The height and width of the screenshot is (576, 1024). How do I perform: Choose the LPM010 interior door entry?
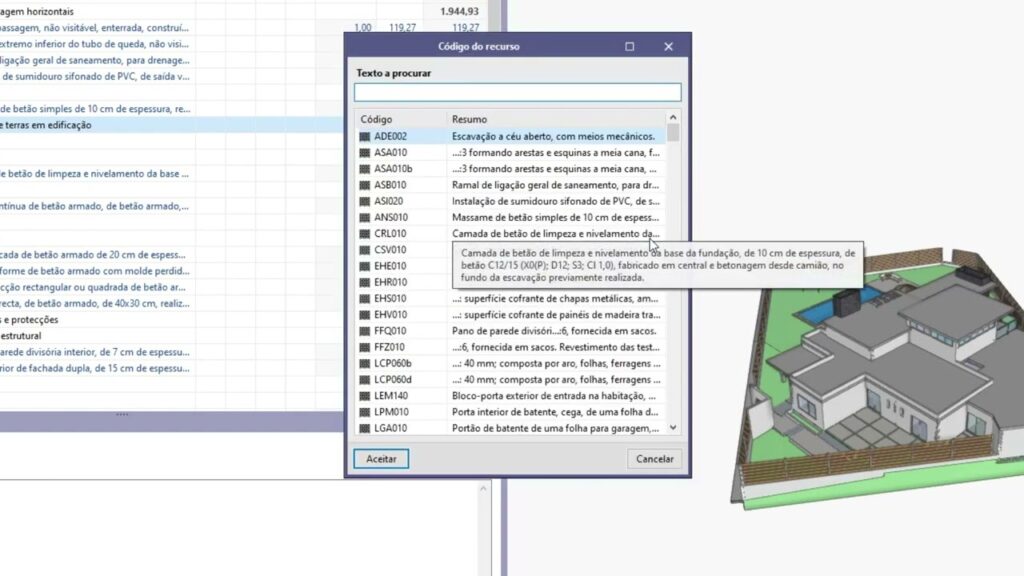555,412
